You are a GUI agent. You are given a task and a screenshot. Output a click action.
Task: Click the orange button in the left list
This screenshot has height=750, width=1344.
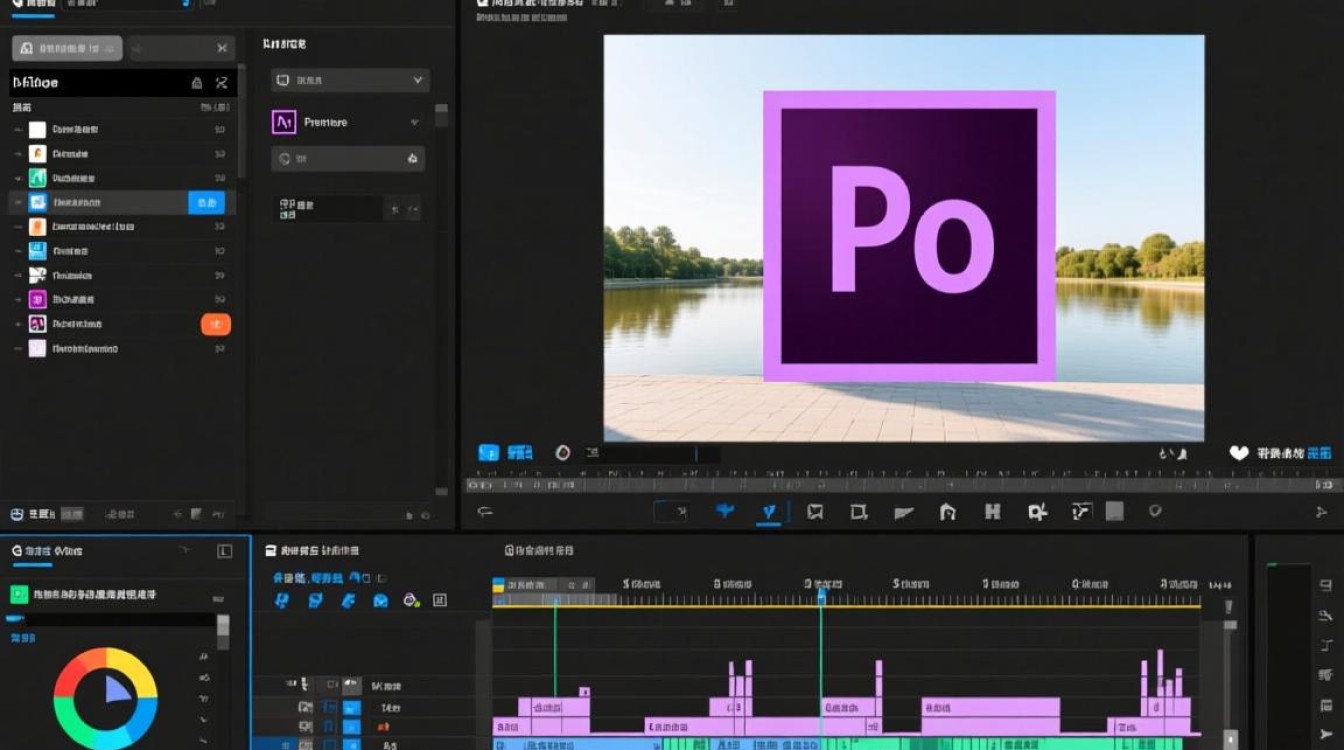click(216, 324)
